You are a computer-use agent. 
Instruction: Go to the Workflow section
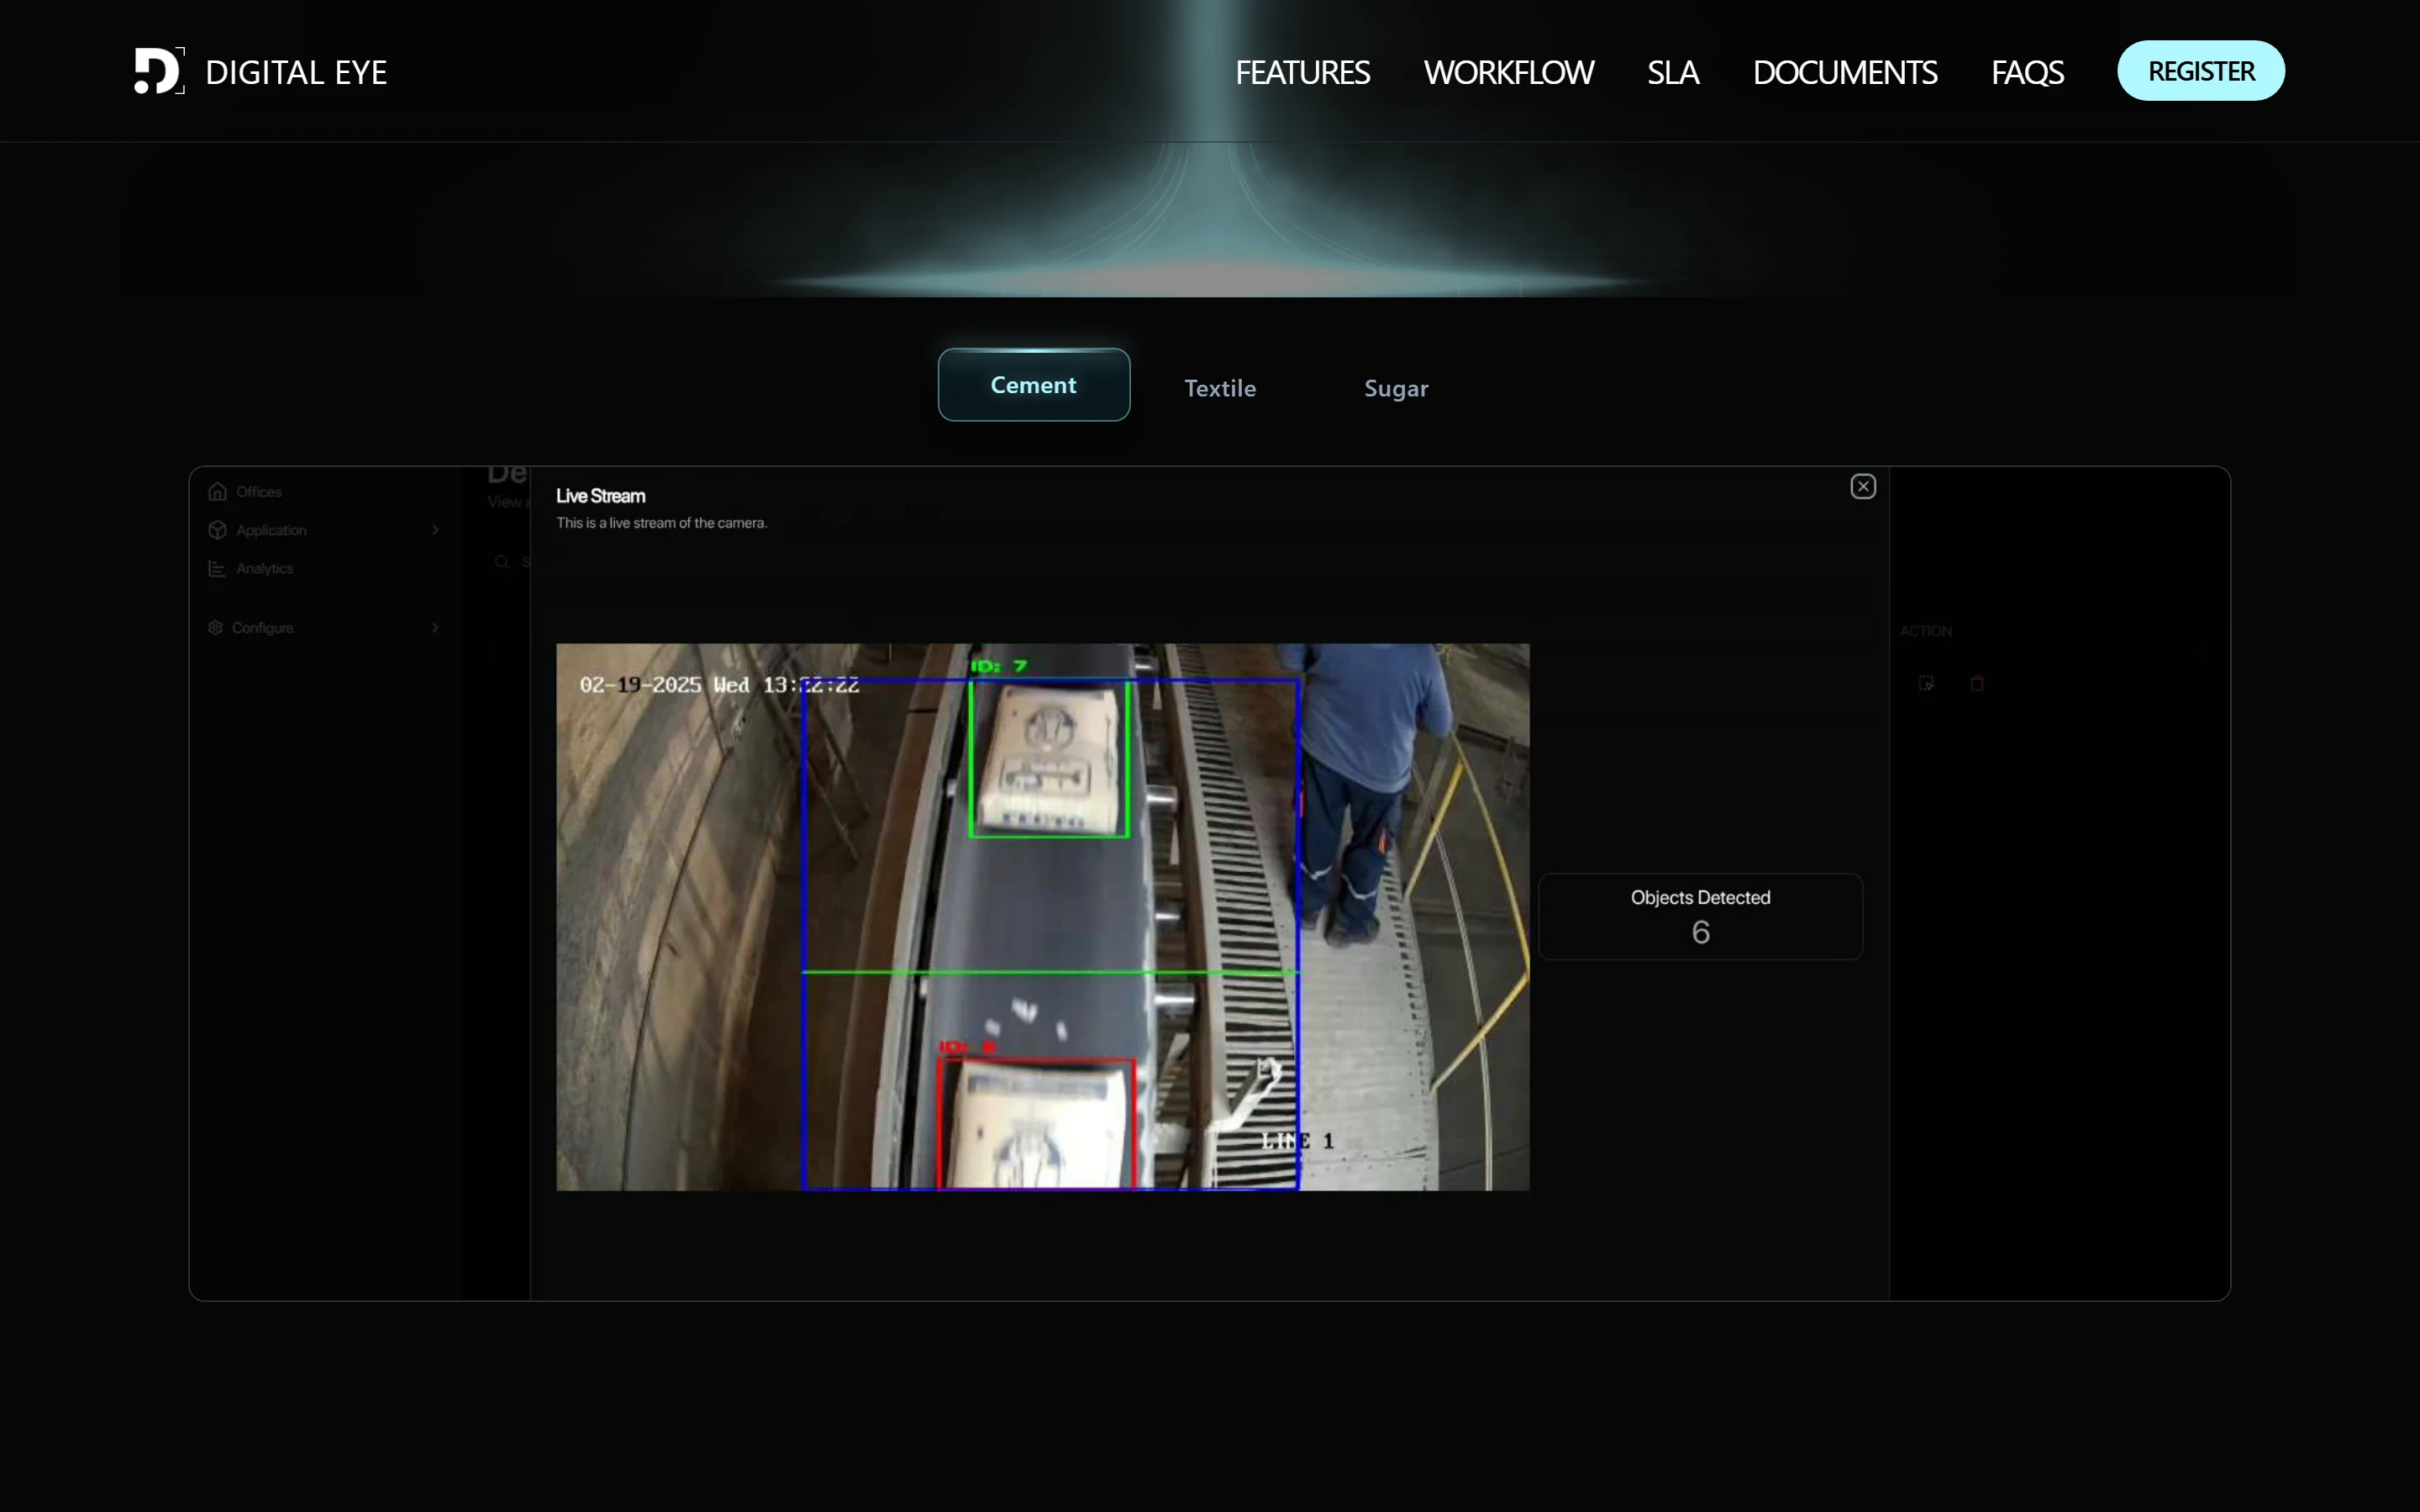tap(1508, 72)
